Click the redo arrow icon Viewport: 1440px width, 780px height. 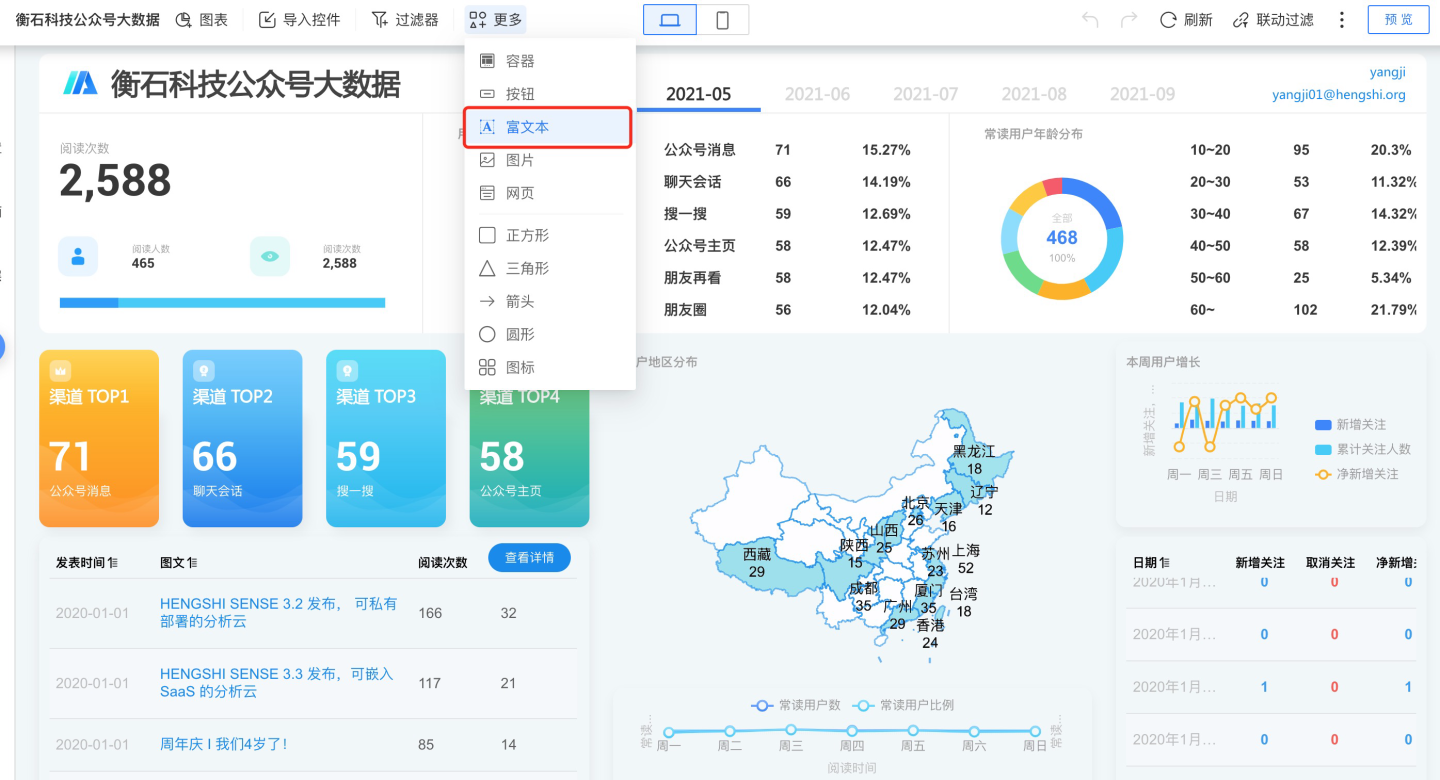(1129, 20)
